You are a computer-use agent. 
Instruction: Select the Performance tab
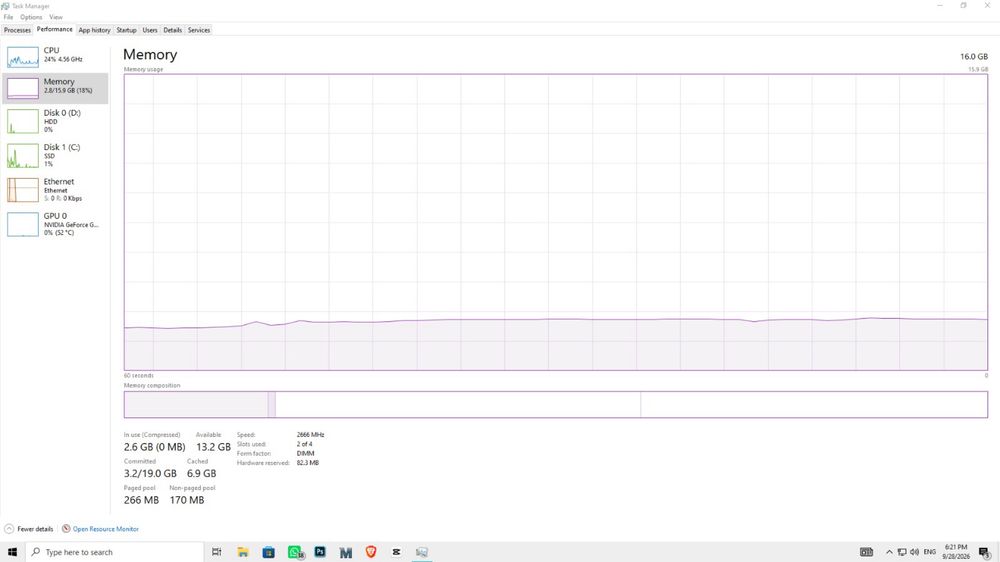[x=55, y=29]
